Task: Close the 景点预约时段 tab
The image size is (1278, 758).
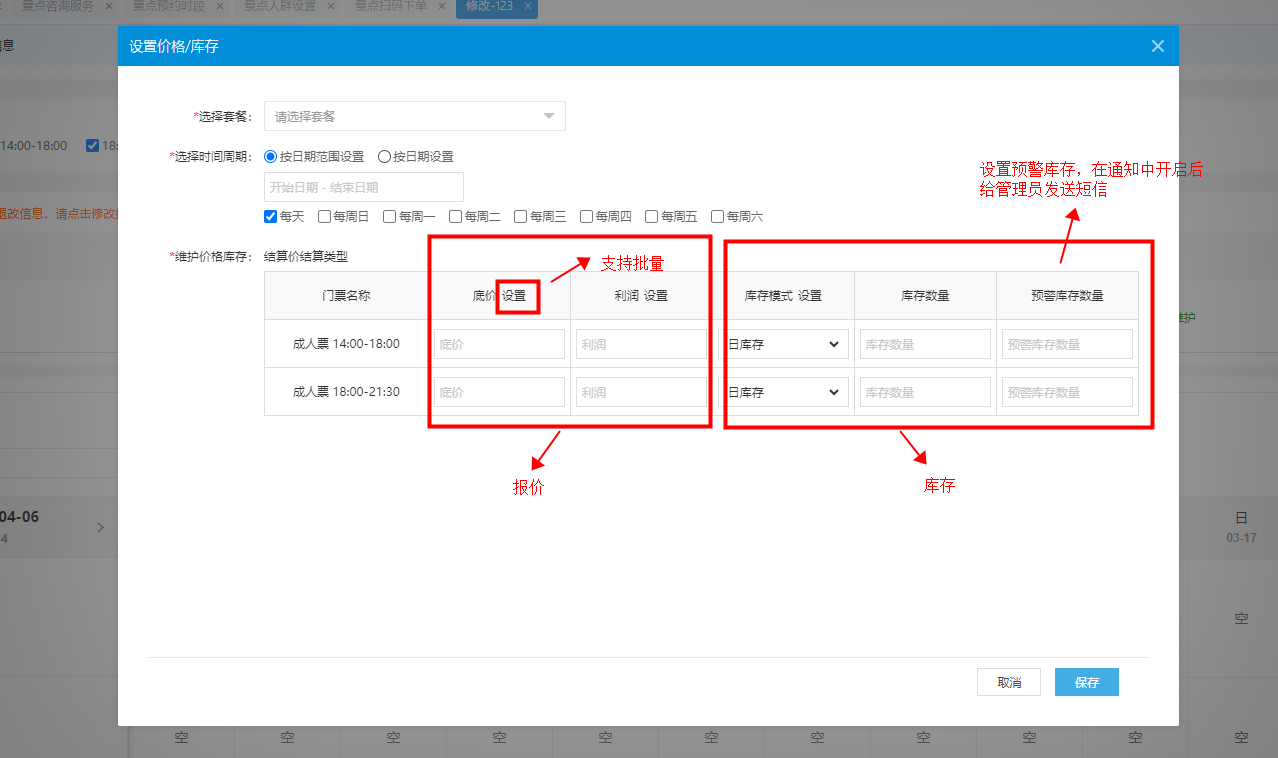Action: point(220,6)
